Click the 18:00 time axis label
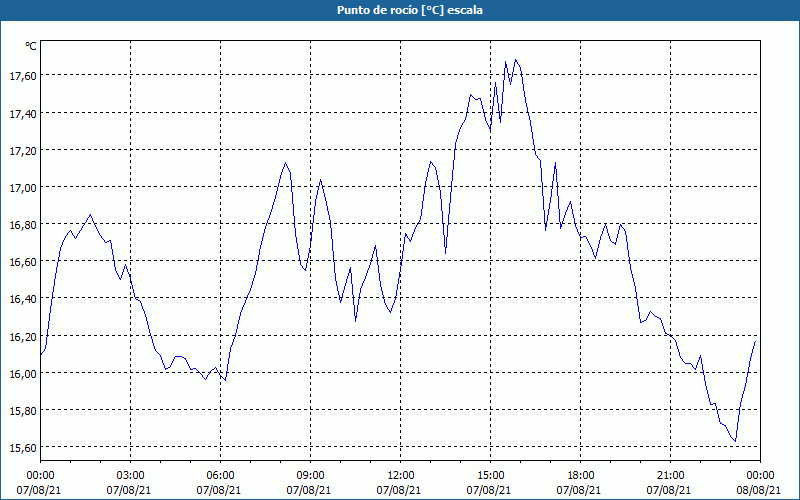Viewport: 800px width, 500px height. tap(581, 476)
